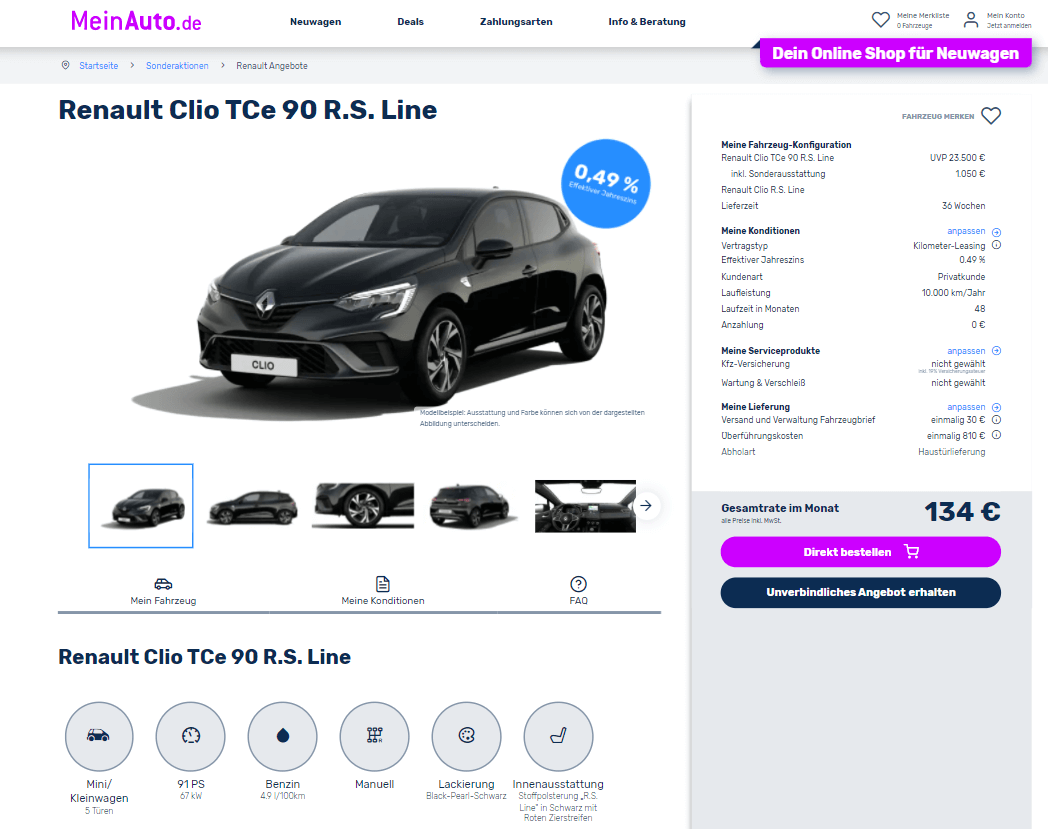Select the interior dashboard thumbnail
The height and width of the screenshot is (829, 1048).
tap(585, 506)
